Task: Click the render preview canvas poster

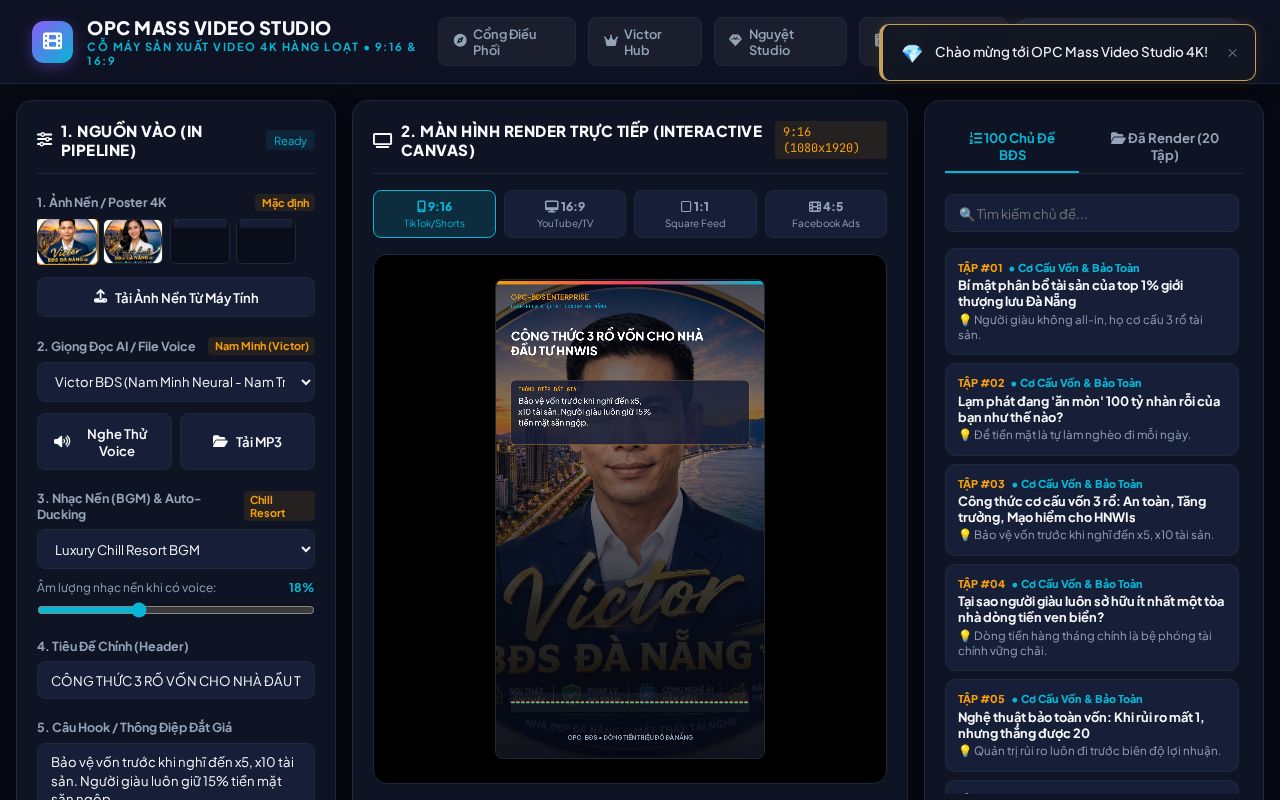Action: tap(630, 519)
